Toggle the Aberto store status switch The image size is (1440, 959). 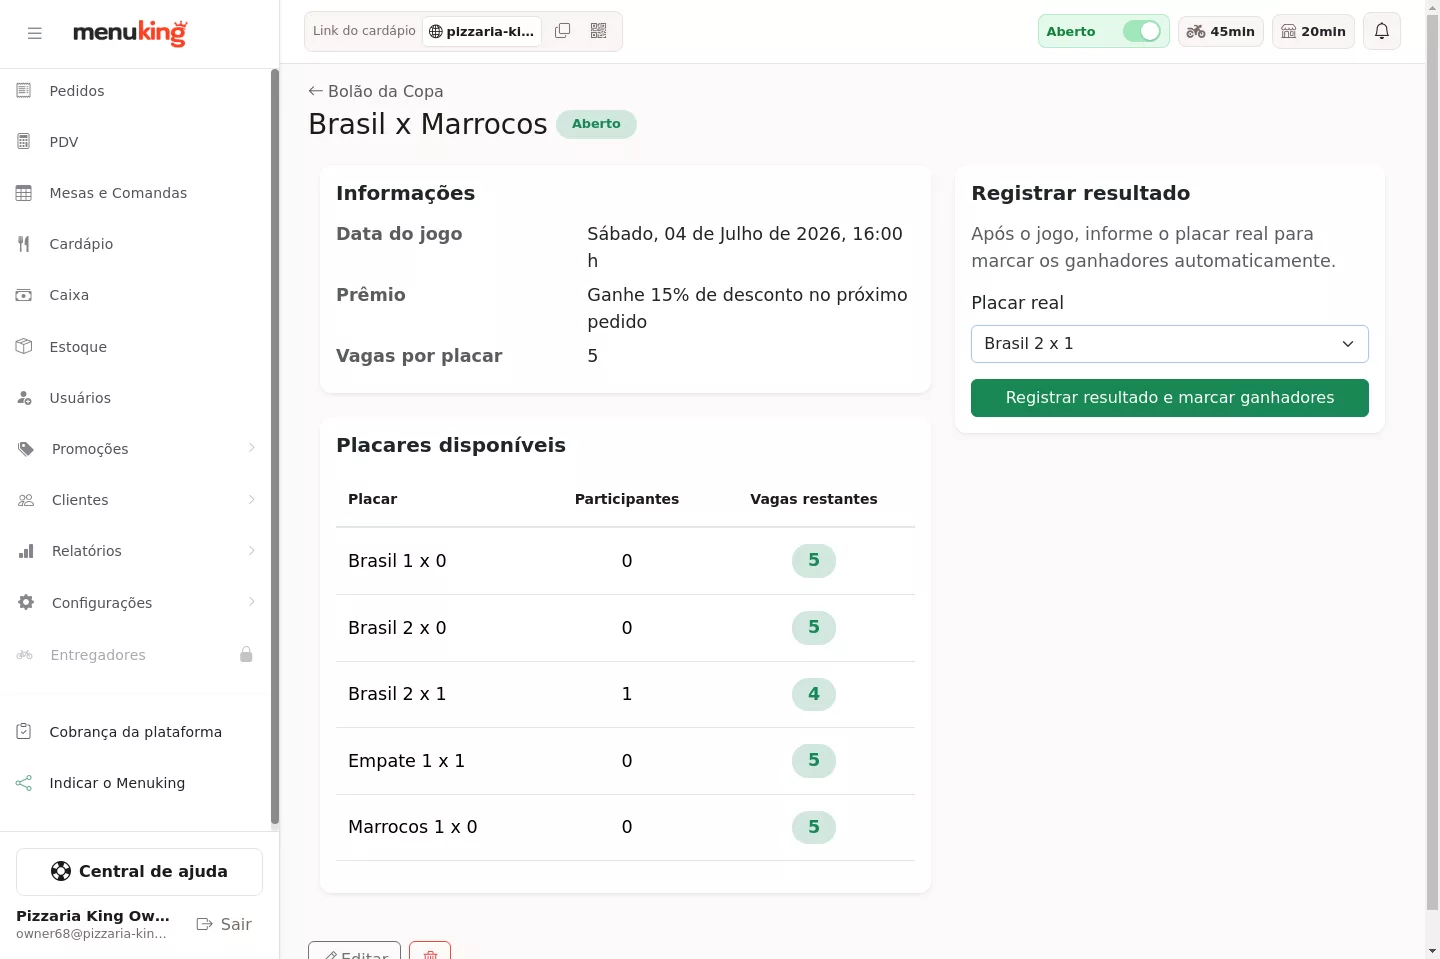coord(1141,31)
